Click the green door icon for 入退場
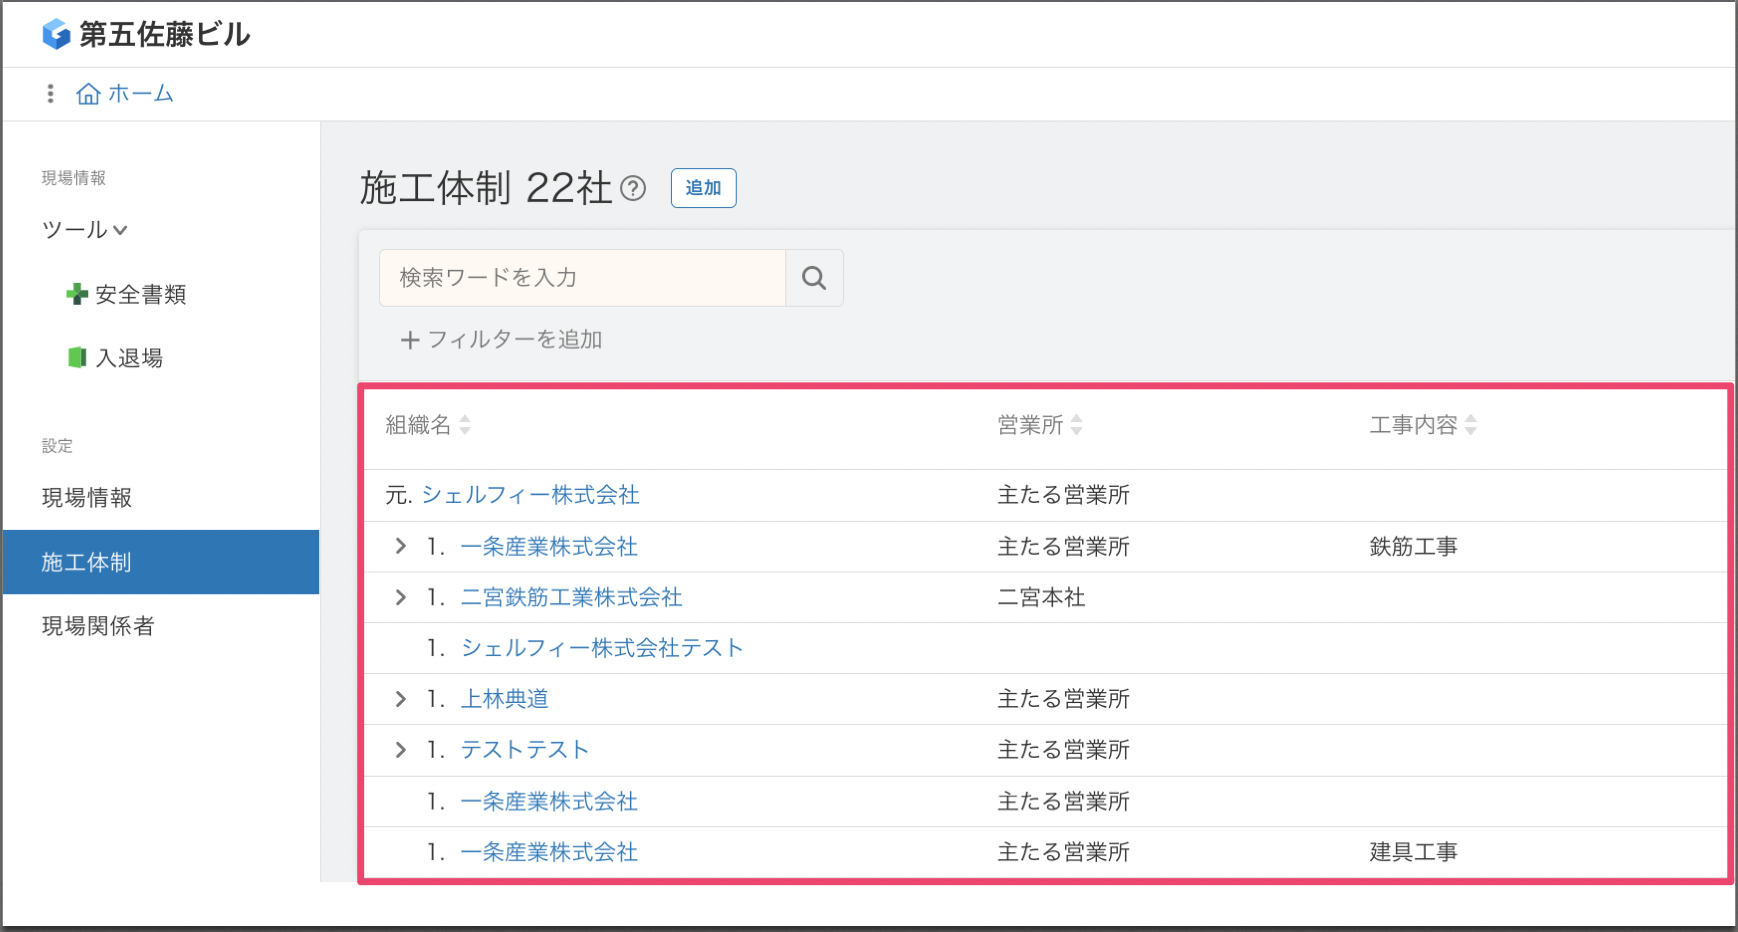Viewport: 1738px width, 932px height. tap(77, 358)
